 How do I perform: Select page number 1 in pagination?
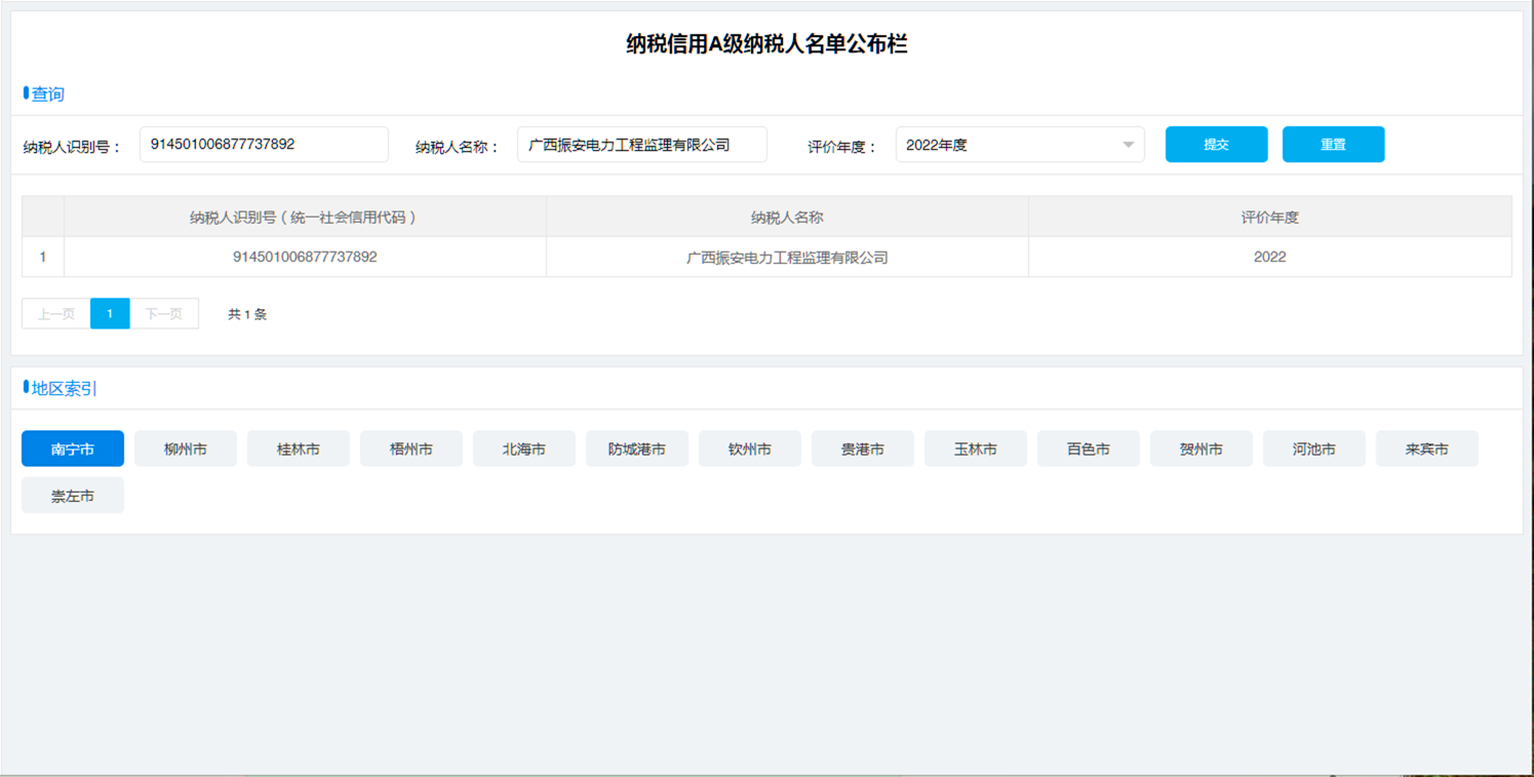pyautogui.click(x=110, y=314)
